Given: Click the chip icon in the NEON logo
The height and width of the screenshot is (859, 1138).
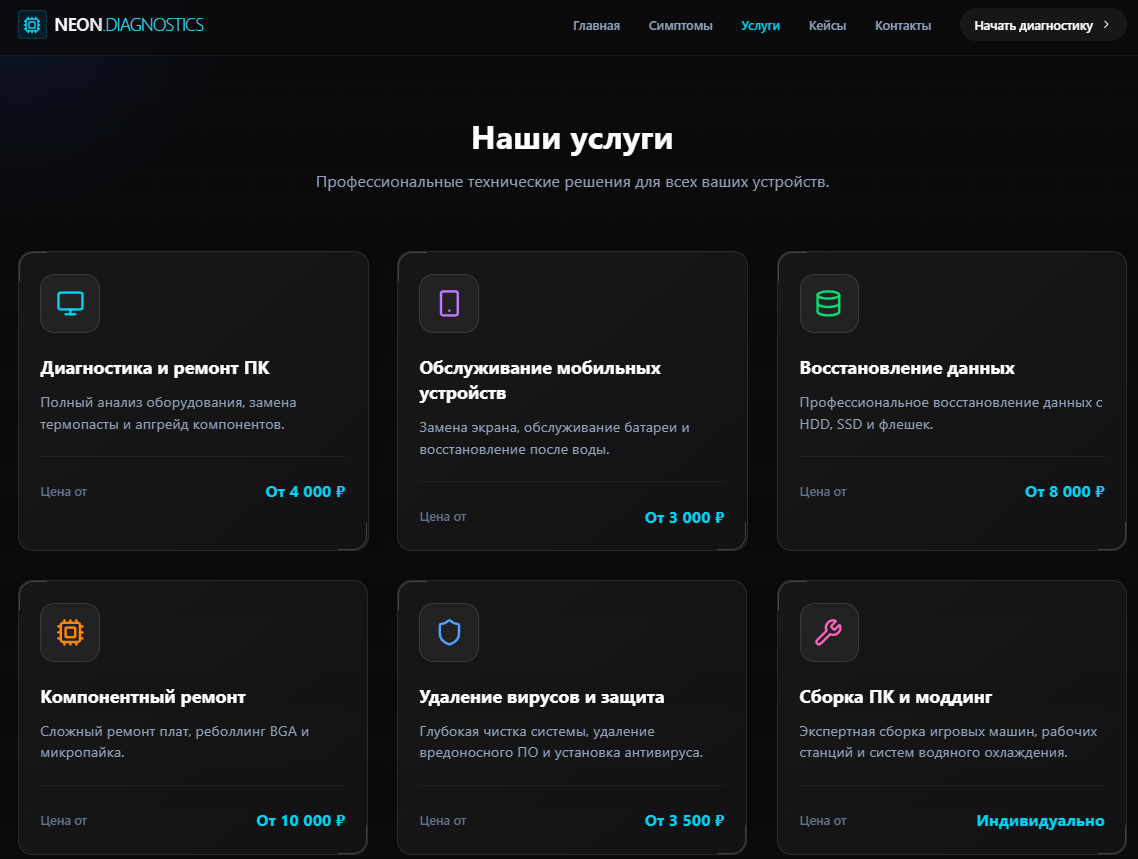Looking at the screenshot, I should pos(32,24).
